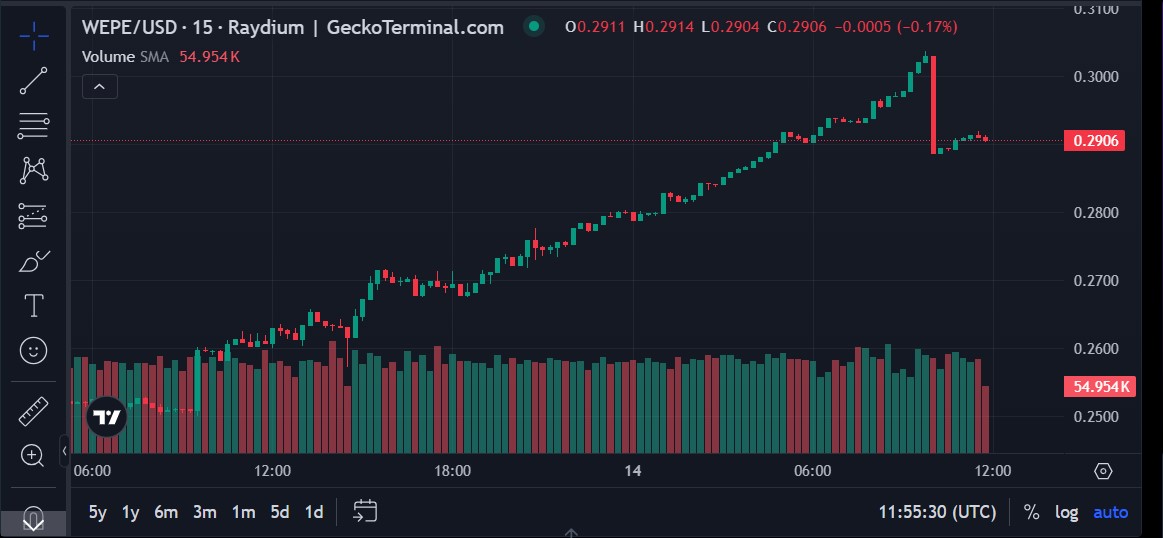Open the TradingView logo link
Image resolution: width=1163 pixels, height=538 pixels.
[106, 418]
